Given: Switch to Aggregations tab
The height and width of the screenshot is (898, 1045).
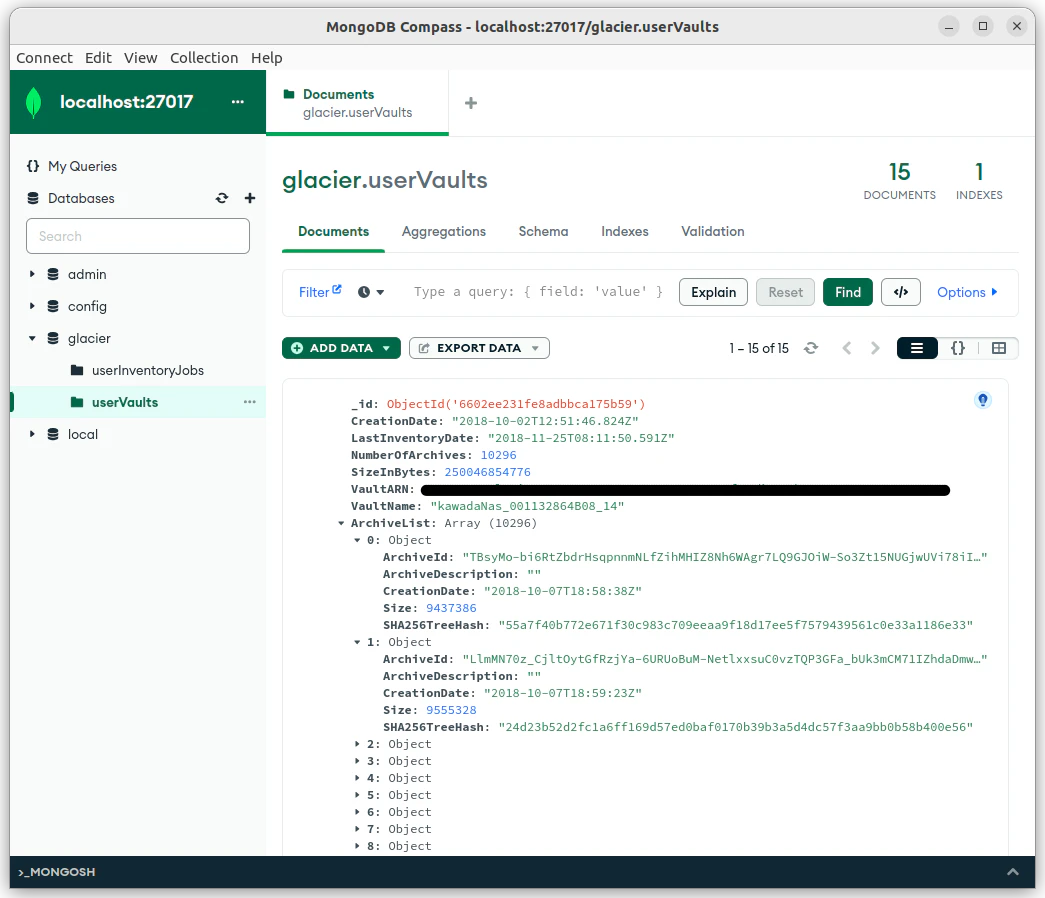Looking at the screenshot, I should click(444, 231).
